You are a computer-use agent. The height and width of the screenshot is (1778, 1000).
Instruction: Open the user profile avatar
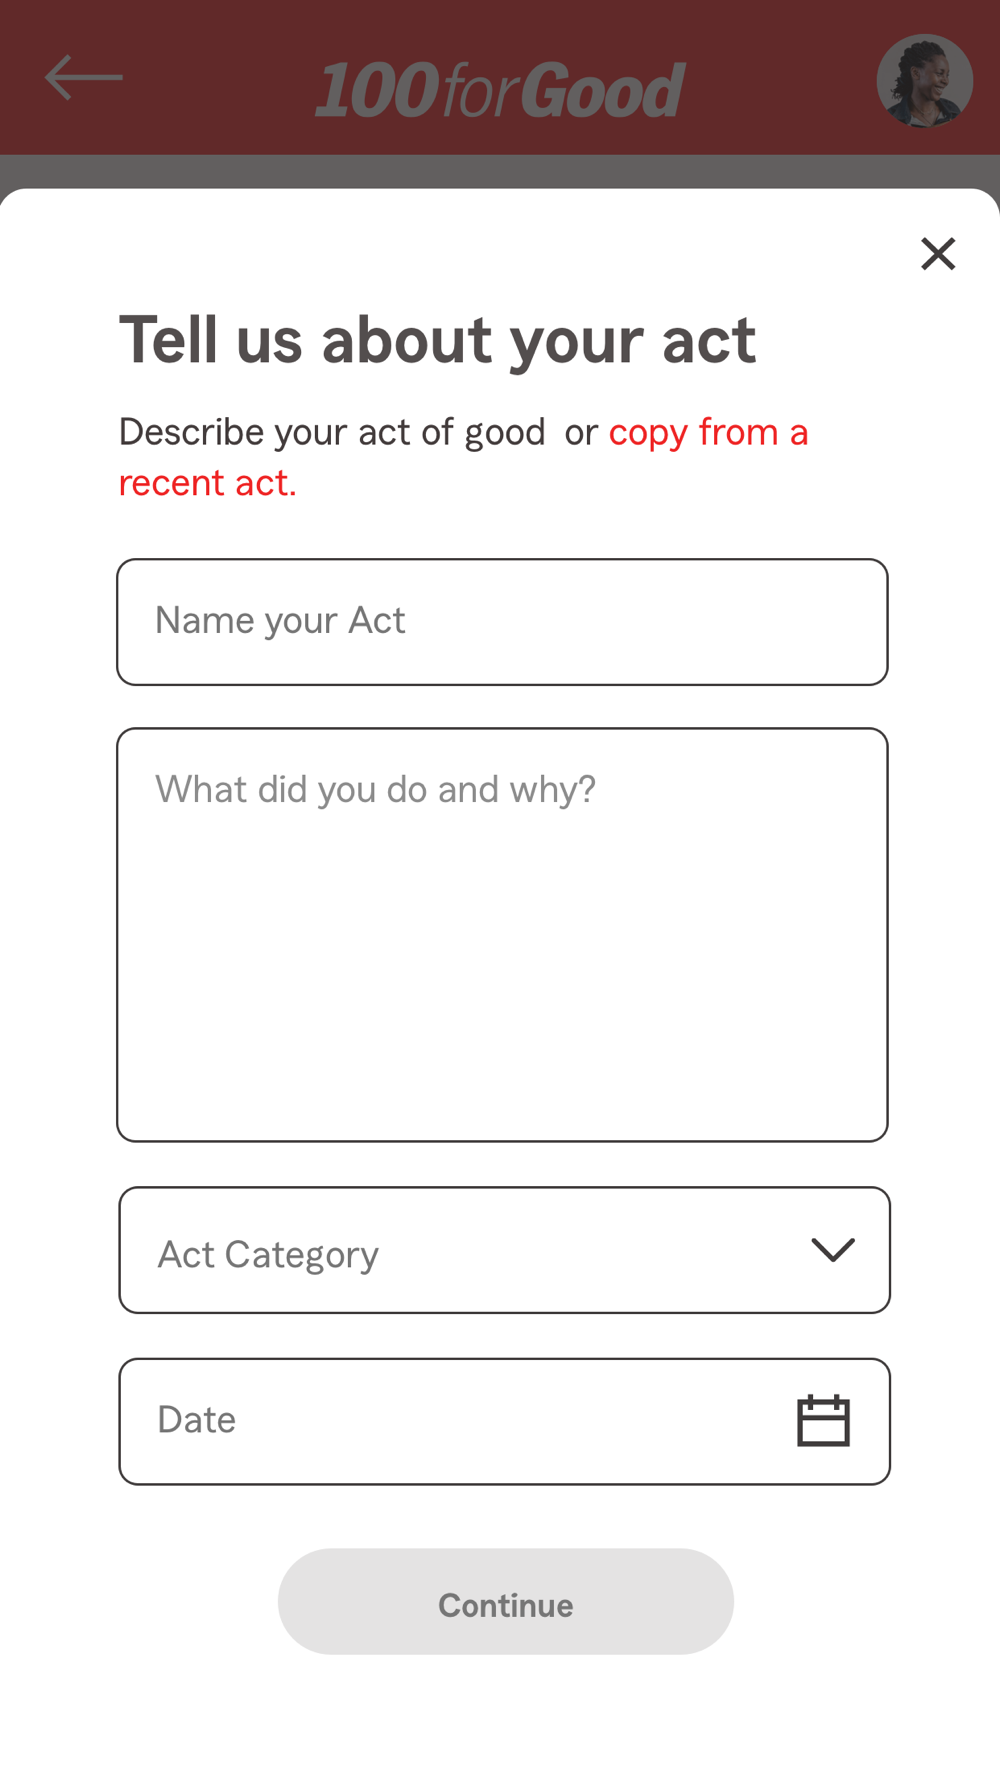pos(924,81)
